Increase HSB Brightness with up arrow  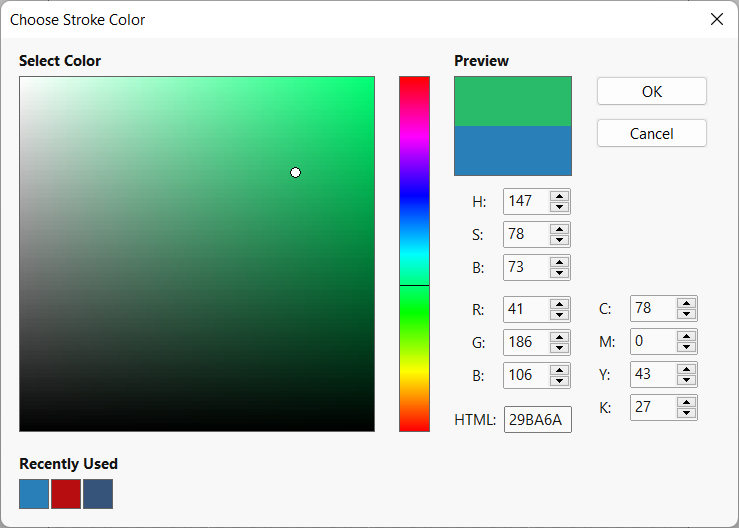pyautogui.click(x=560, y=262)
